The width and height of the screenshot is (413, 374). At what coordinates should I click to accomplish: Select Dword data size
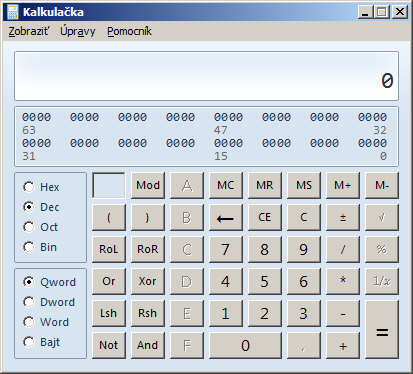coord(49,302)
